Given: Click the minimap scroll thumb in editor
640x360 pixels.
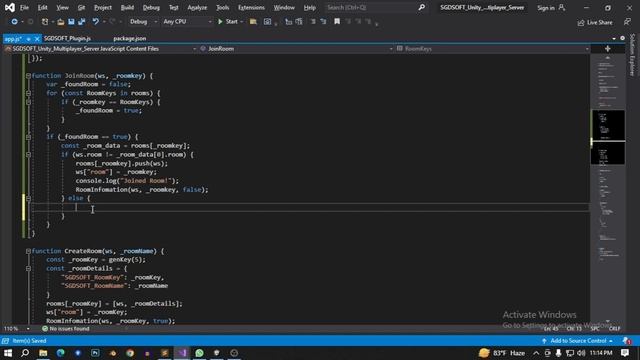Looking at the screenshot, I should (x=608, y=137).
